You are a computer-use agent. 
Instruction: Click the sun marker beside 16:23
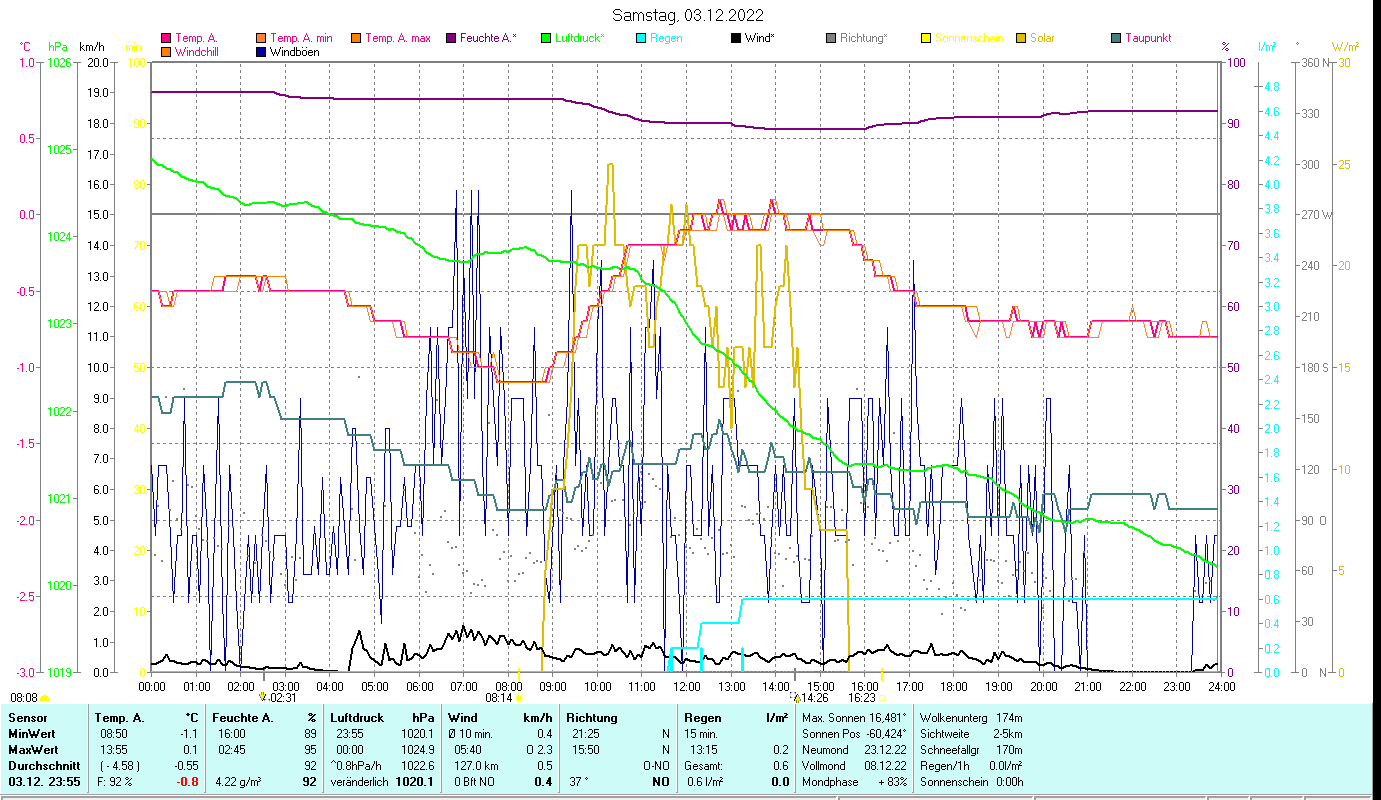pyautogui.click(x=882, y=698)
